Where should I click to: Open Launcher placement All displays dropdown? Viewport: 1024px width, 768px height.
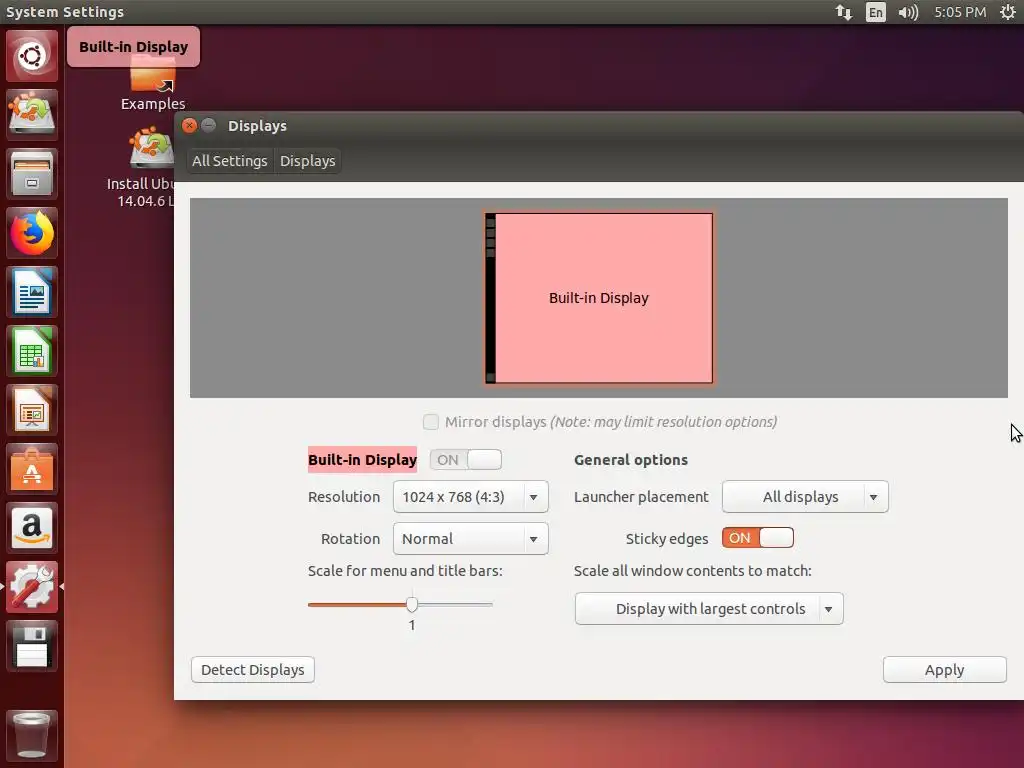tap(805, 497)
